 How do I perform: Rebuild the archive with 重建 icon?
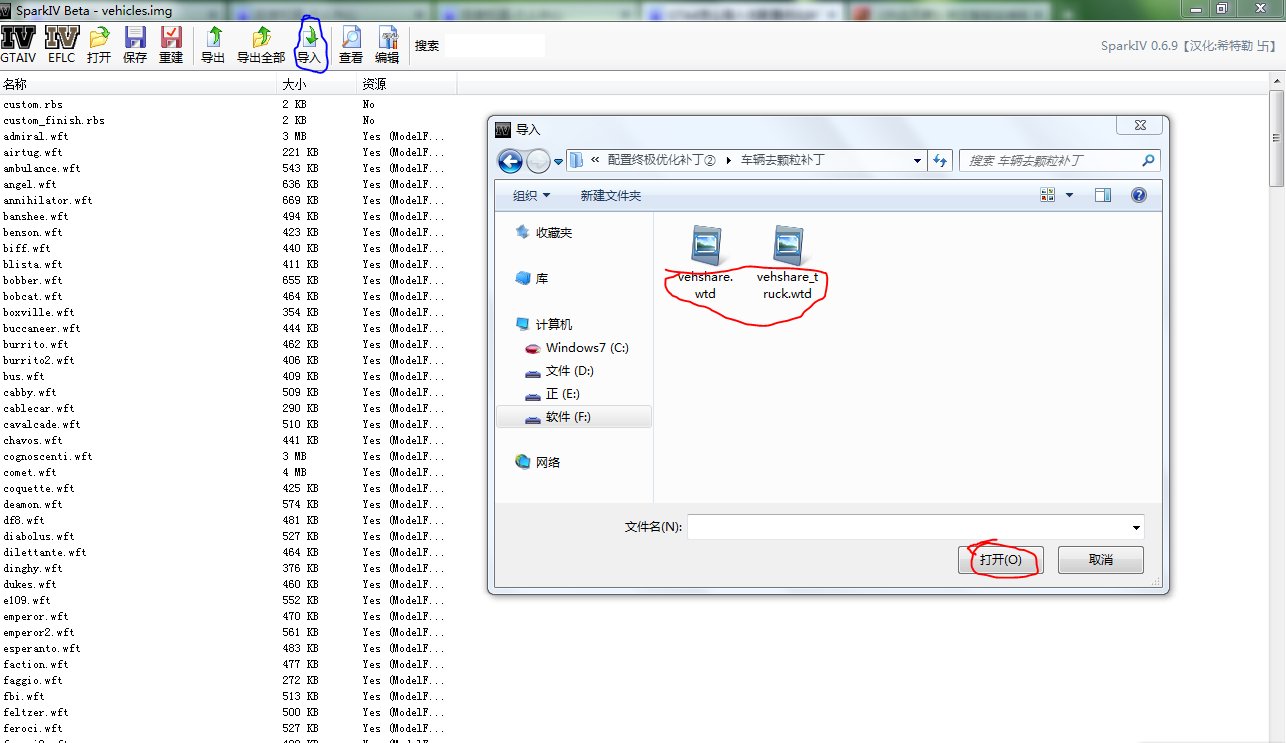[171, 45]
